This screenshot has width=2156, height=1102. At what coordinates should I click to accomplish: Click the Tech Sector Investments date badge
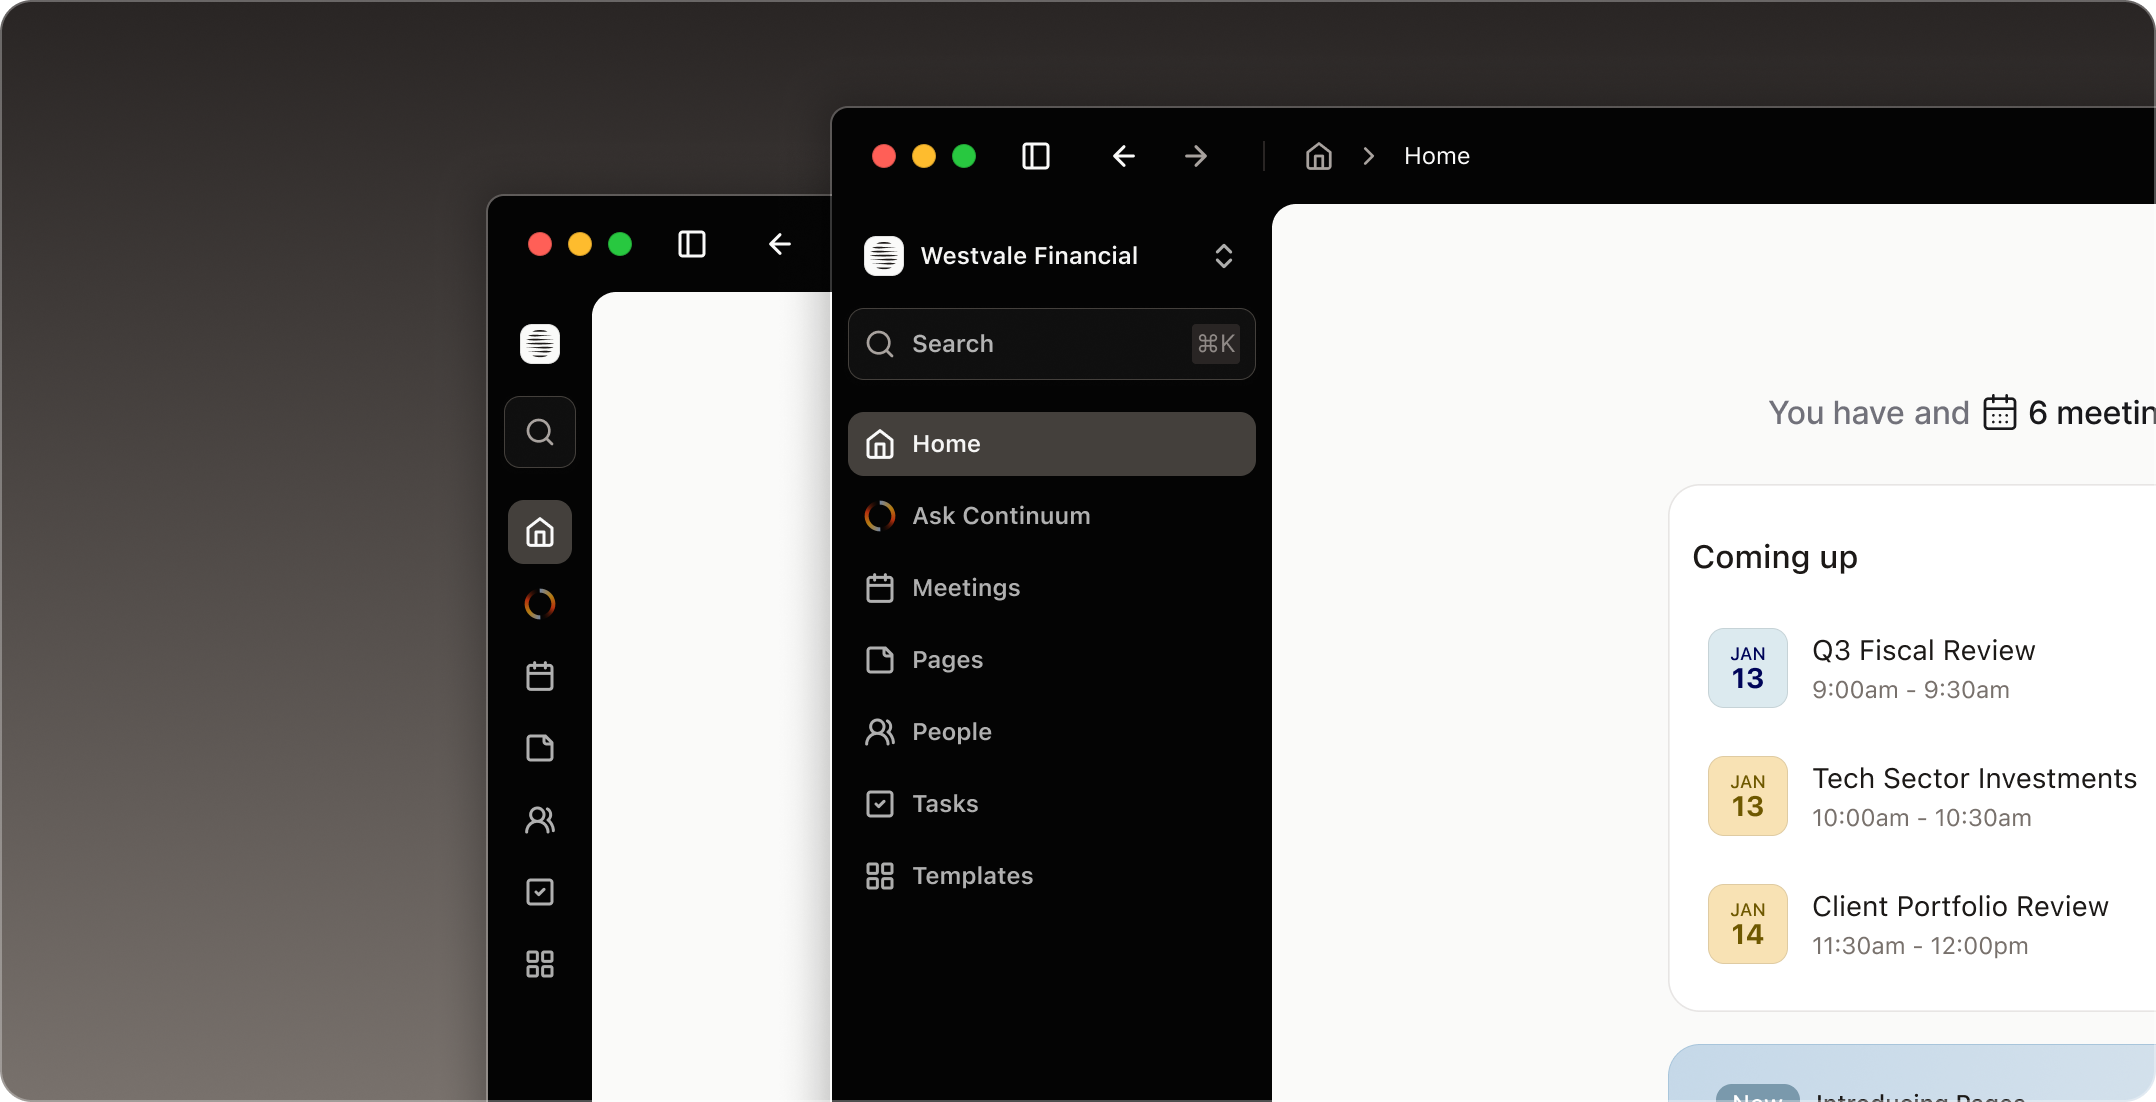pyautogui.click(x=1748, y=796)
